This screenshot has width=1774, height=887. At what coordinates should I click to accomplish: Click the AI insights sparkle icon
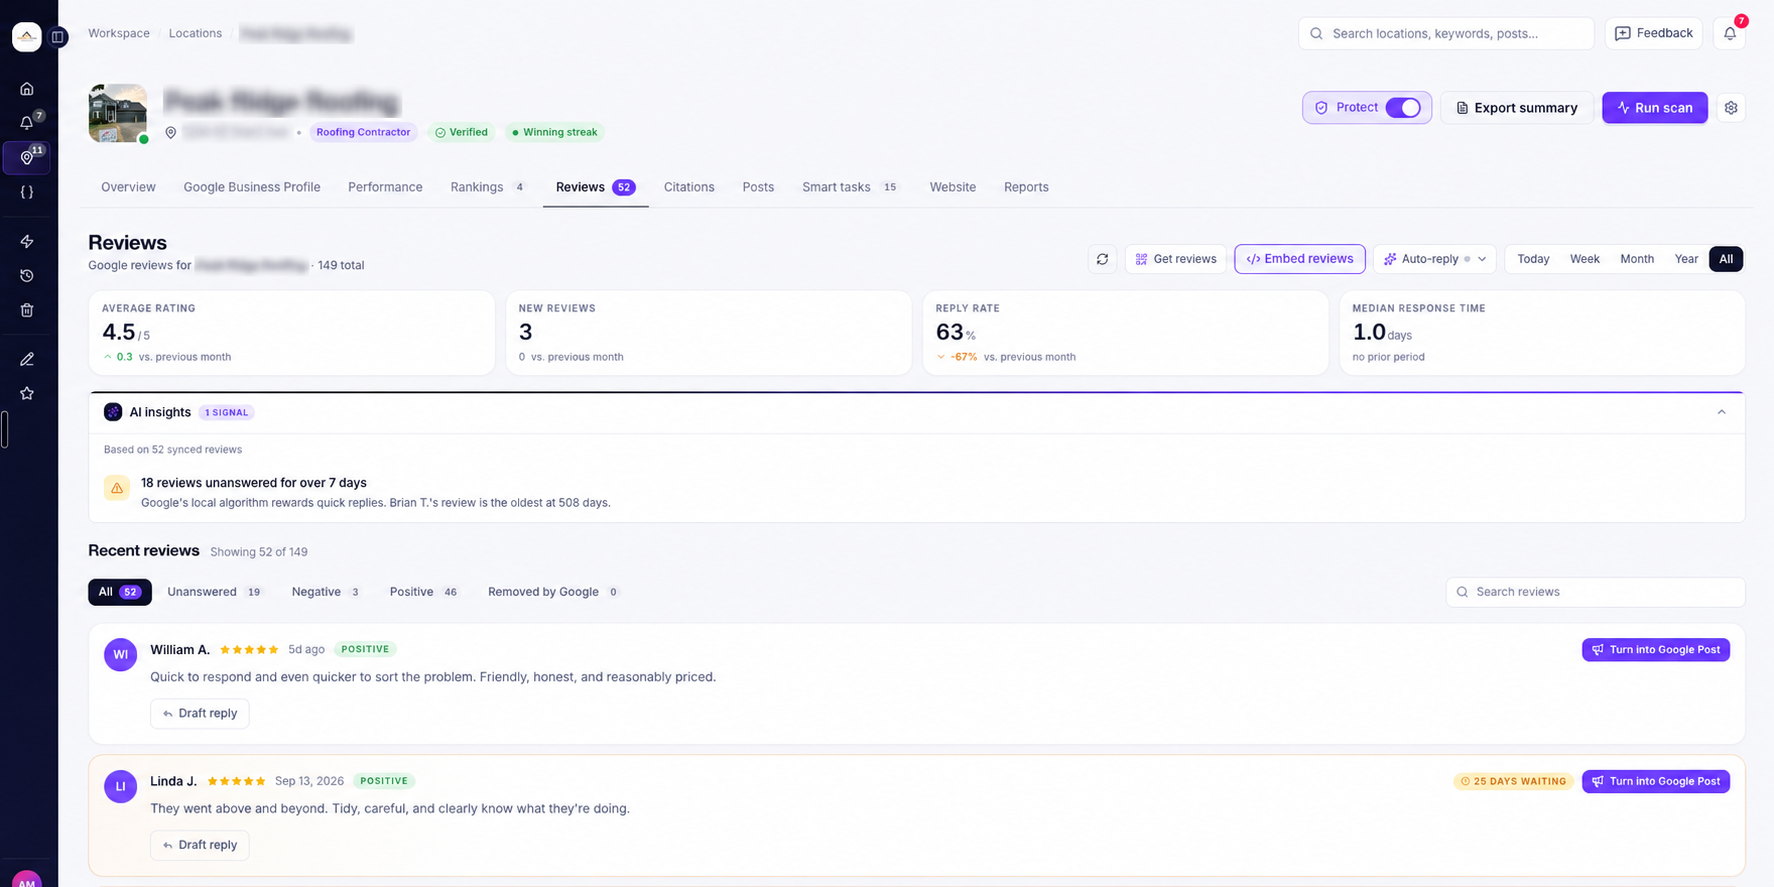click(113, 412)
